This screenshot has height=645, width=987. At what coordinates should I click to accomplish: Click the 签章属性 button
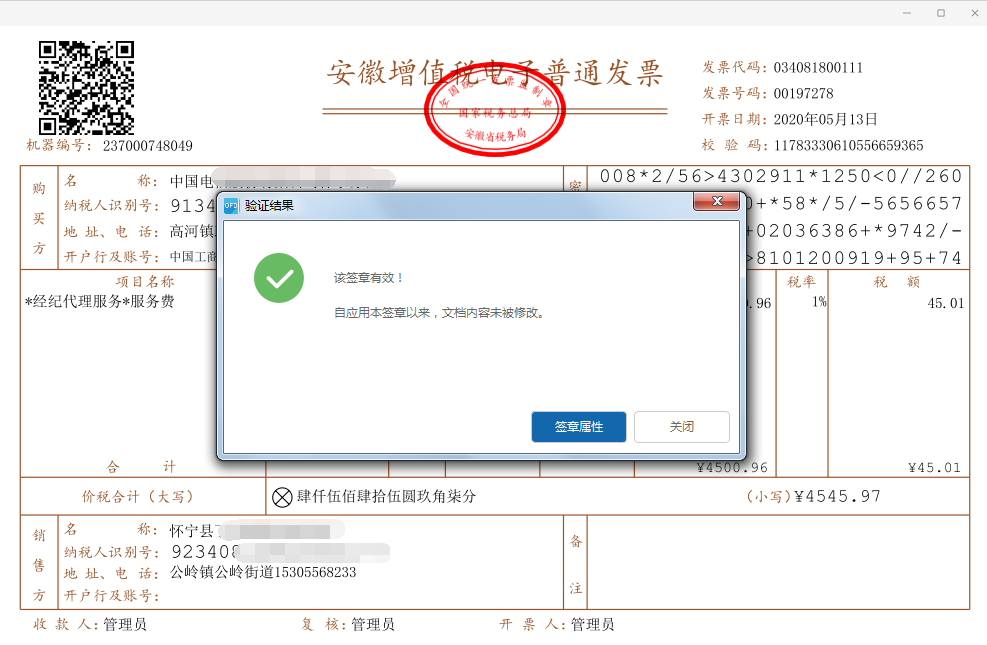tap(578, 427)
